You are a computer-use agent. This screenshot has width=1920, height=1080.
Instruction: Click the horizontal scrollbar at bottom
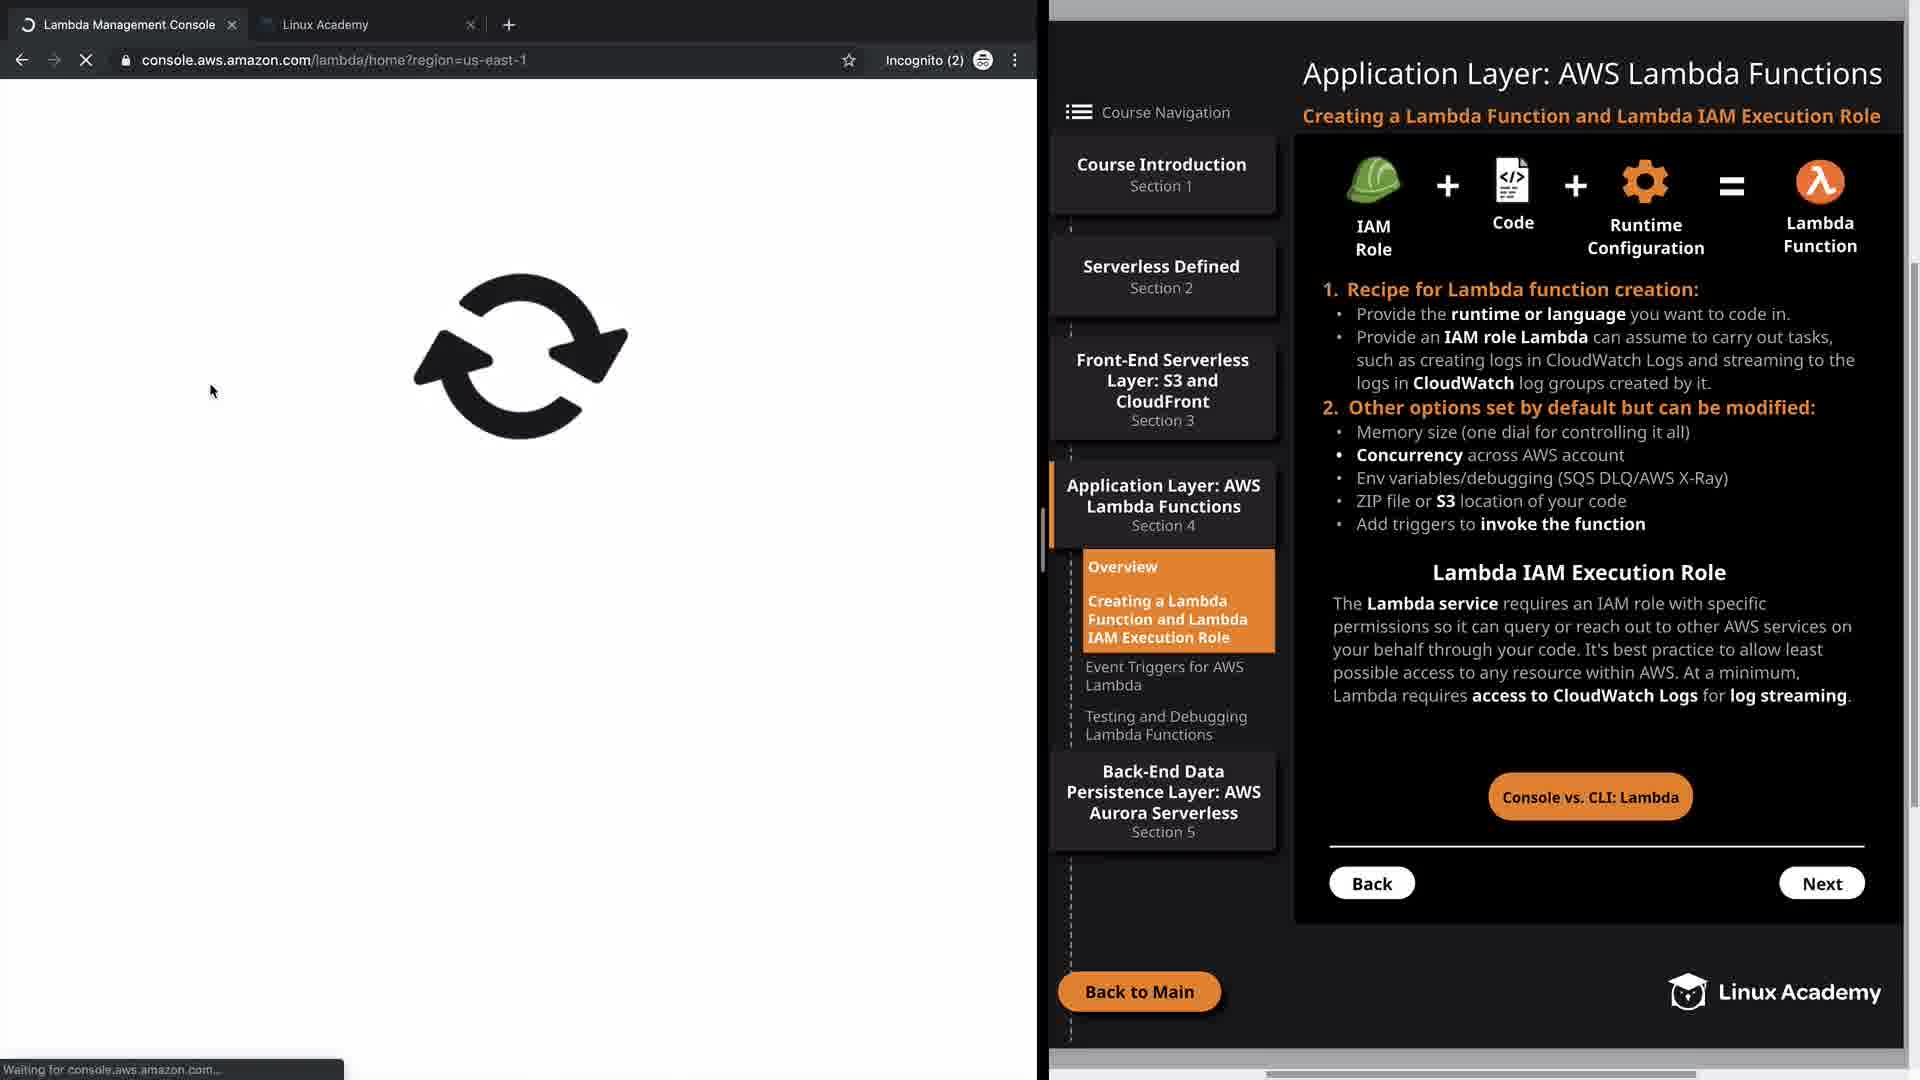point(1480,1074)
